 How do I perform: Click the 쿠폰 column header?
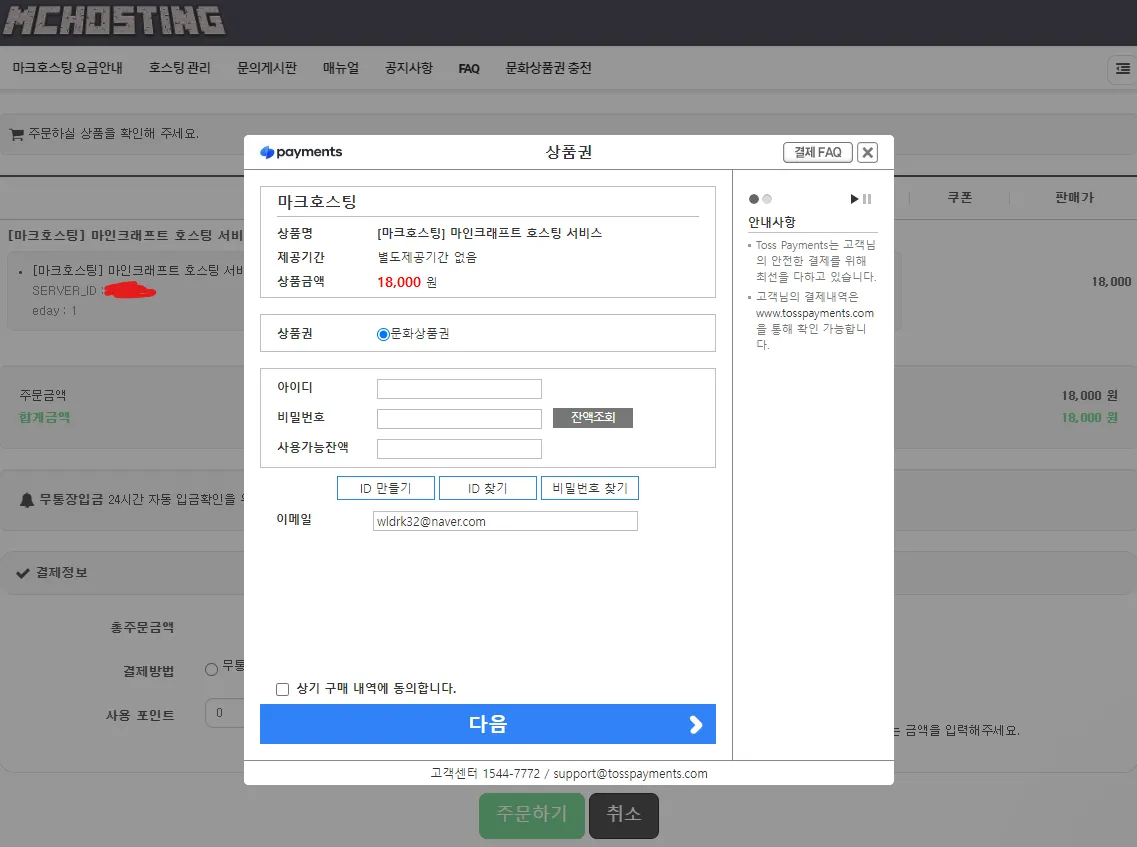tap(959, 197)
